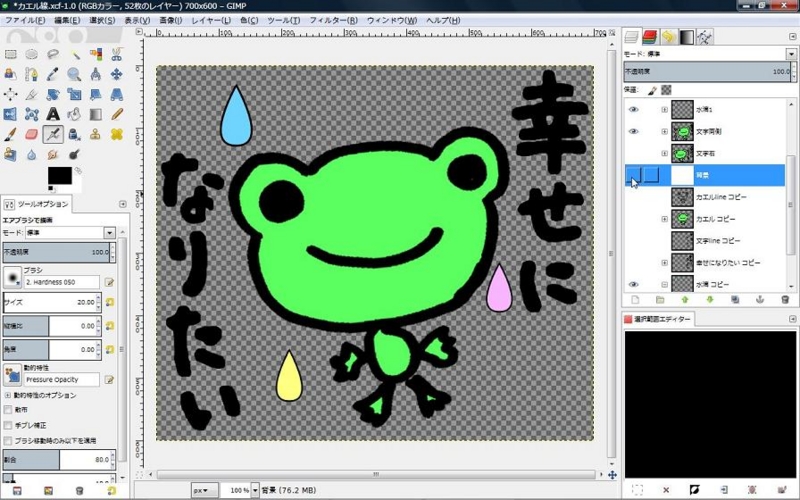Select the Color Picker tool
This screenshot has width=800, height=500.
coord(53,74)
